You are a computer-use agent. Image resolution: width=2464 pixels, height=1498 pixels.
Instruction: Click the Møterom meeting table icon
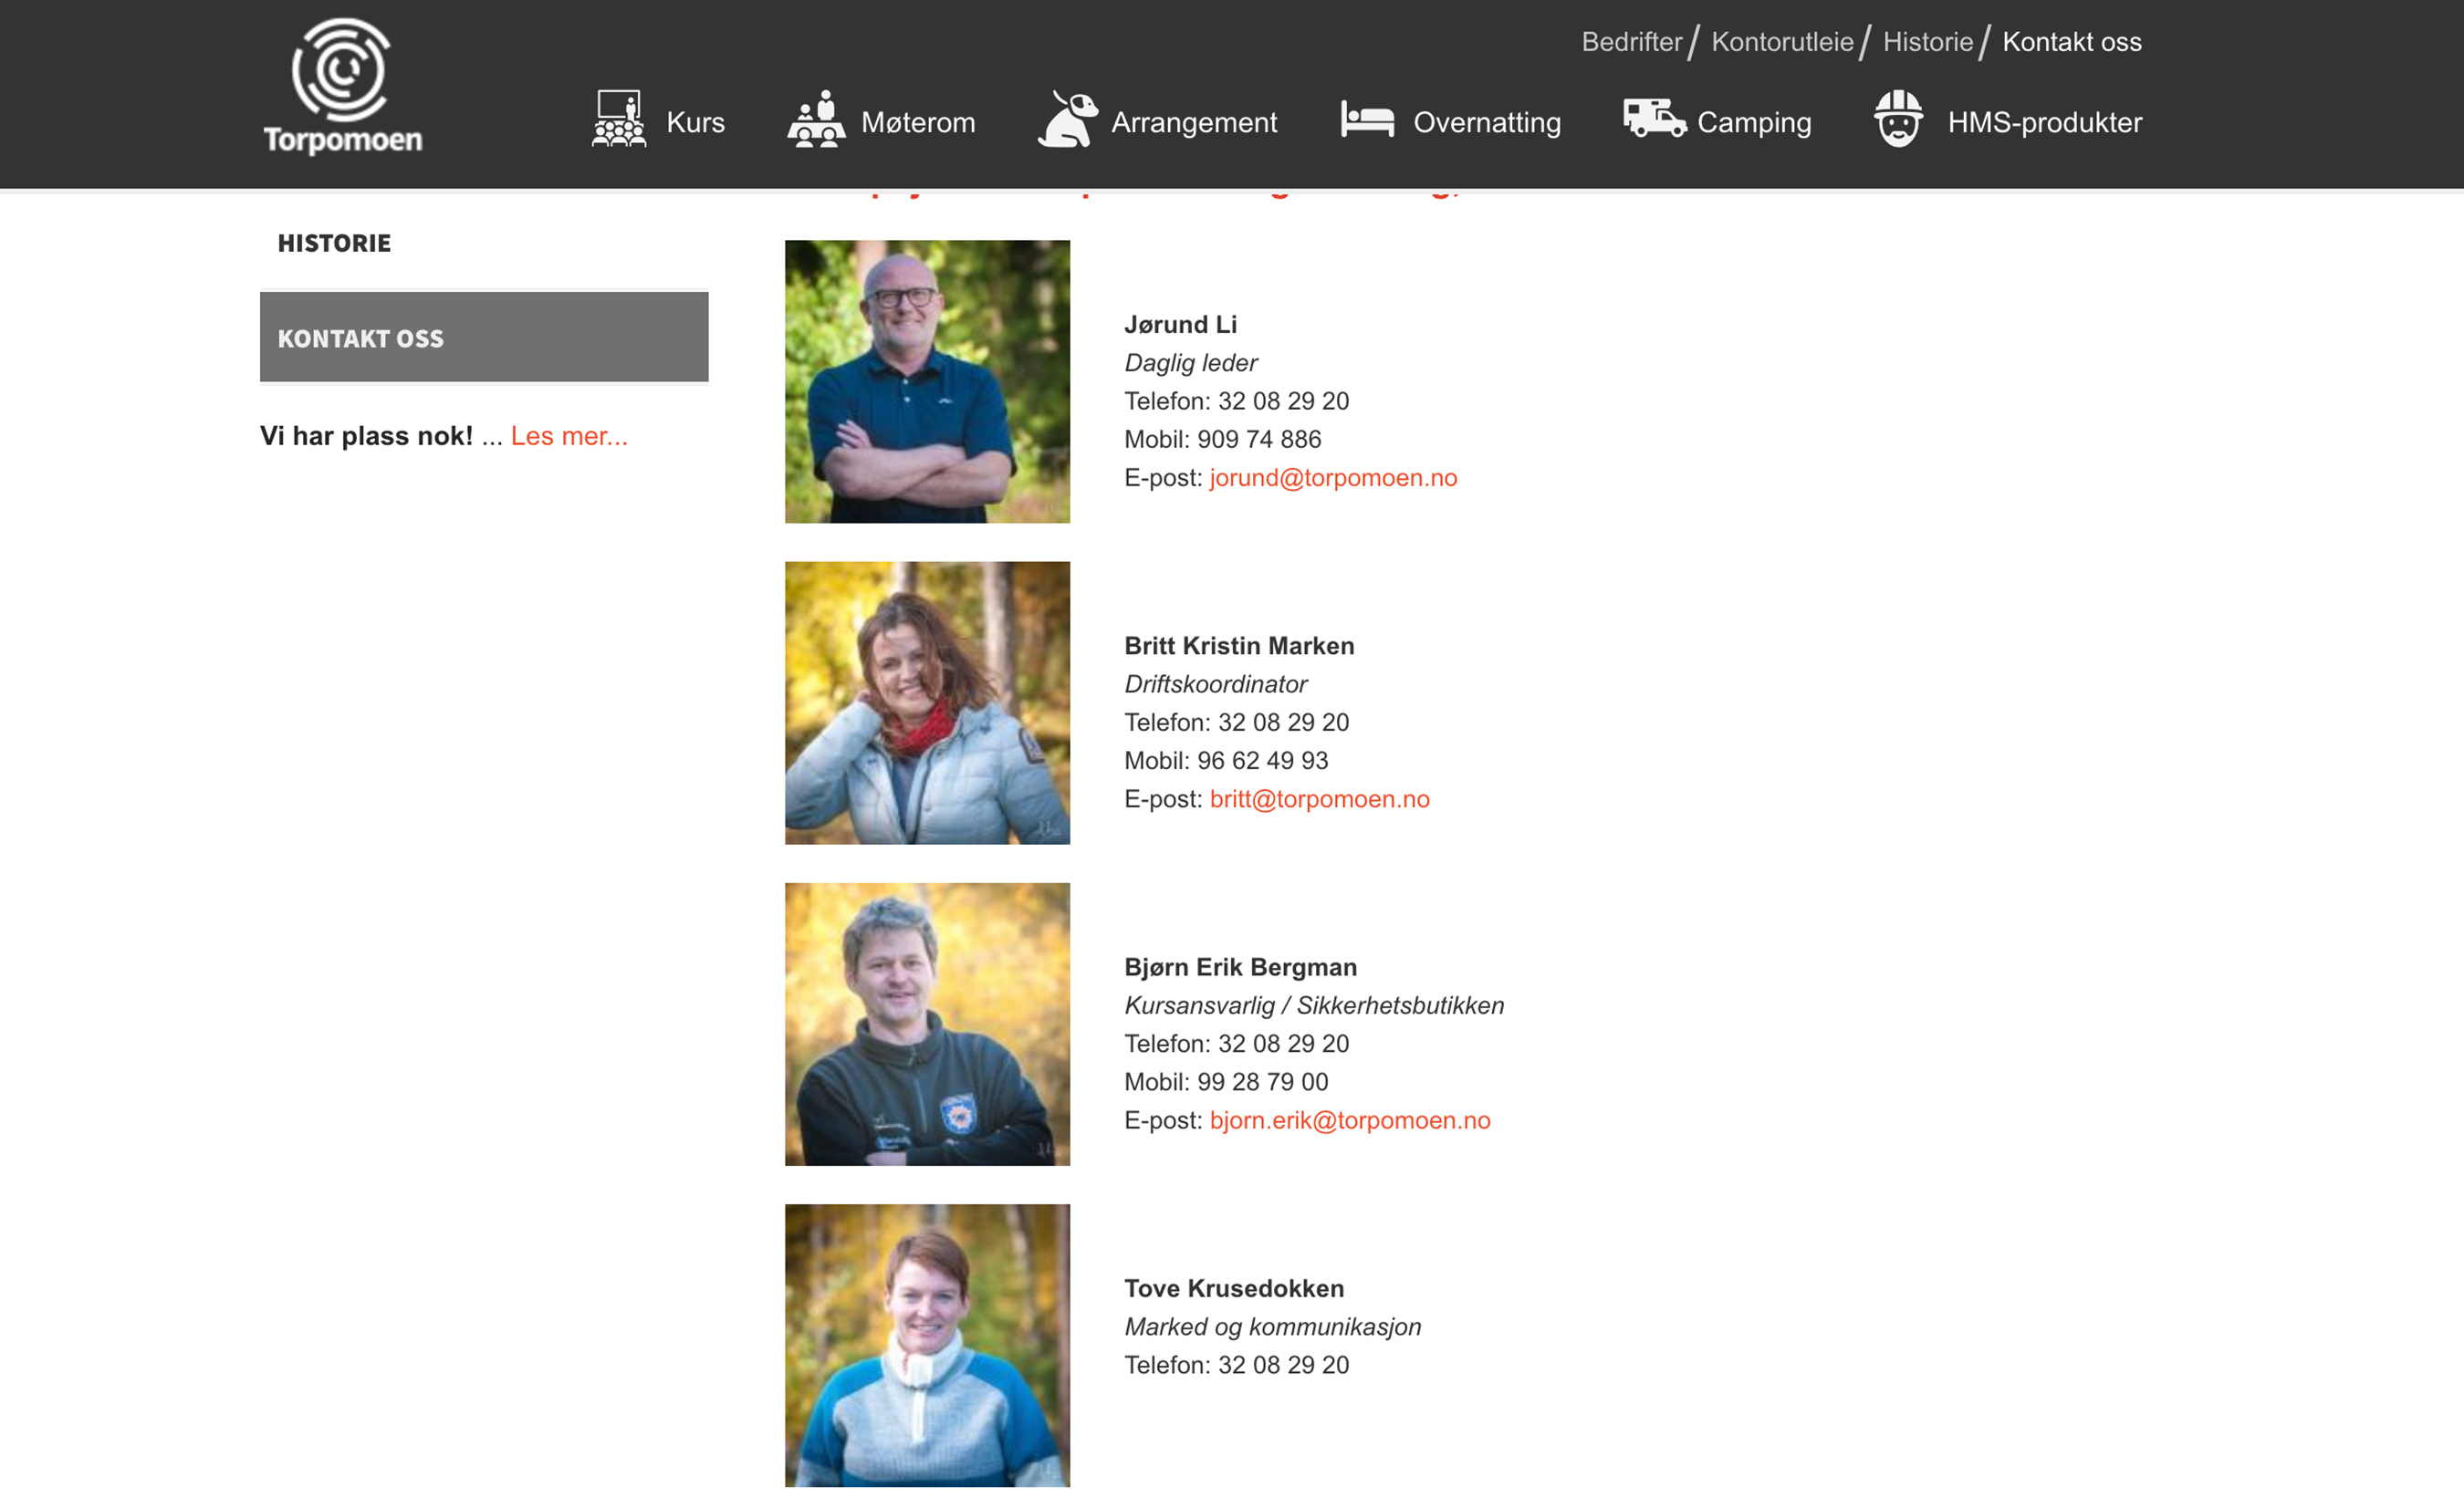pyautogui.click(x=816, y=119)
